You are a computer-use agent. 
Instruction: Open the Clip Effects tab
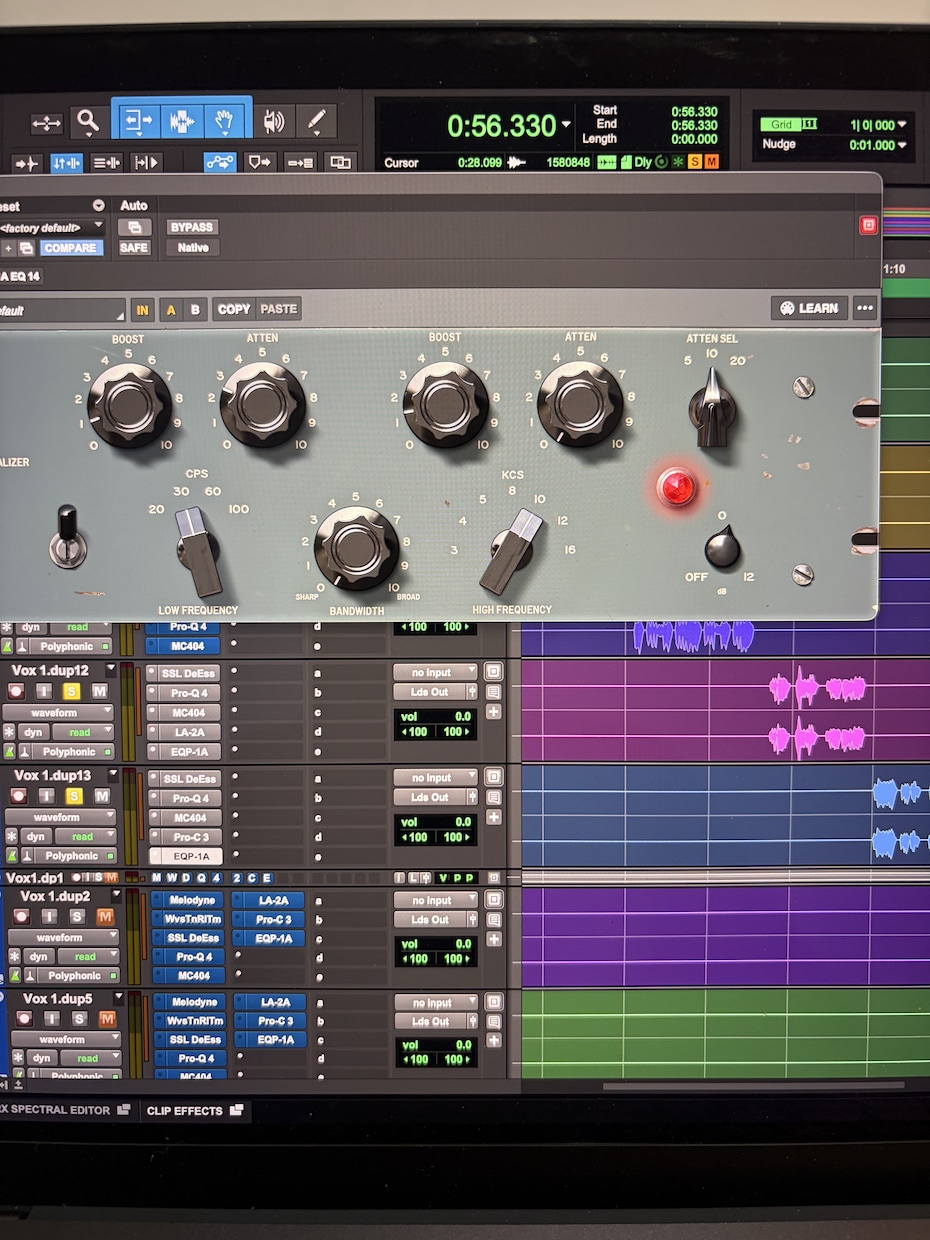194,1110
